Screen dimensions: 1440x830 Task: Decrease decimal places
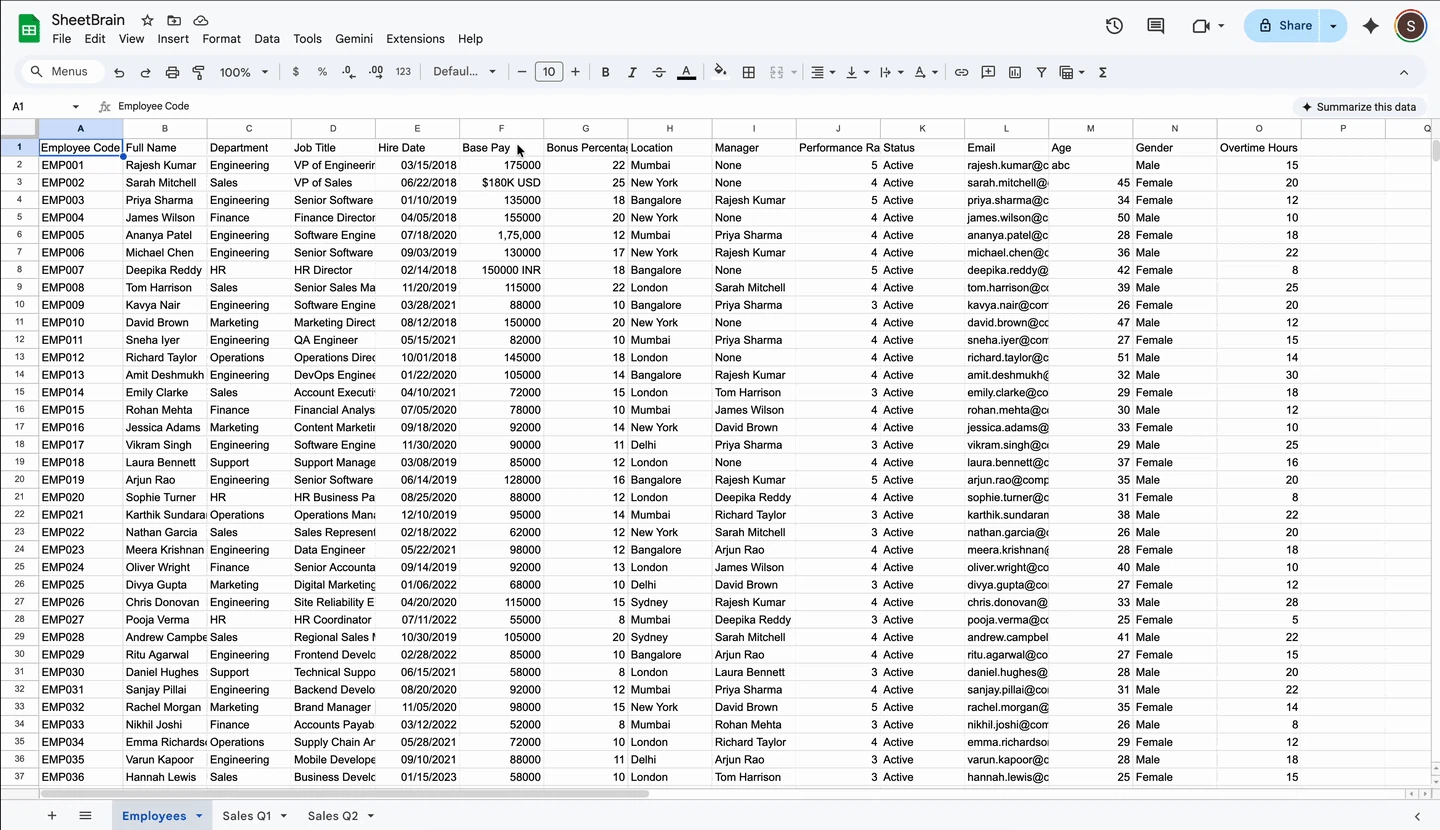[348, 72]
